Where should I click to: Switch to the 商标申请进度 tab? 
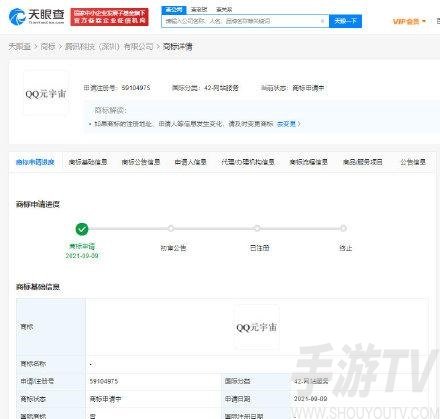pos(35,162)
